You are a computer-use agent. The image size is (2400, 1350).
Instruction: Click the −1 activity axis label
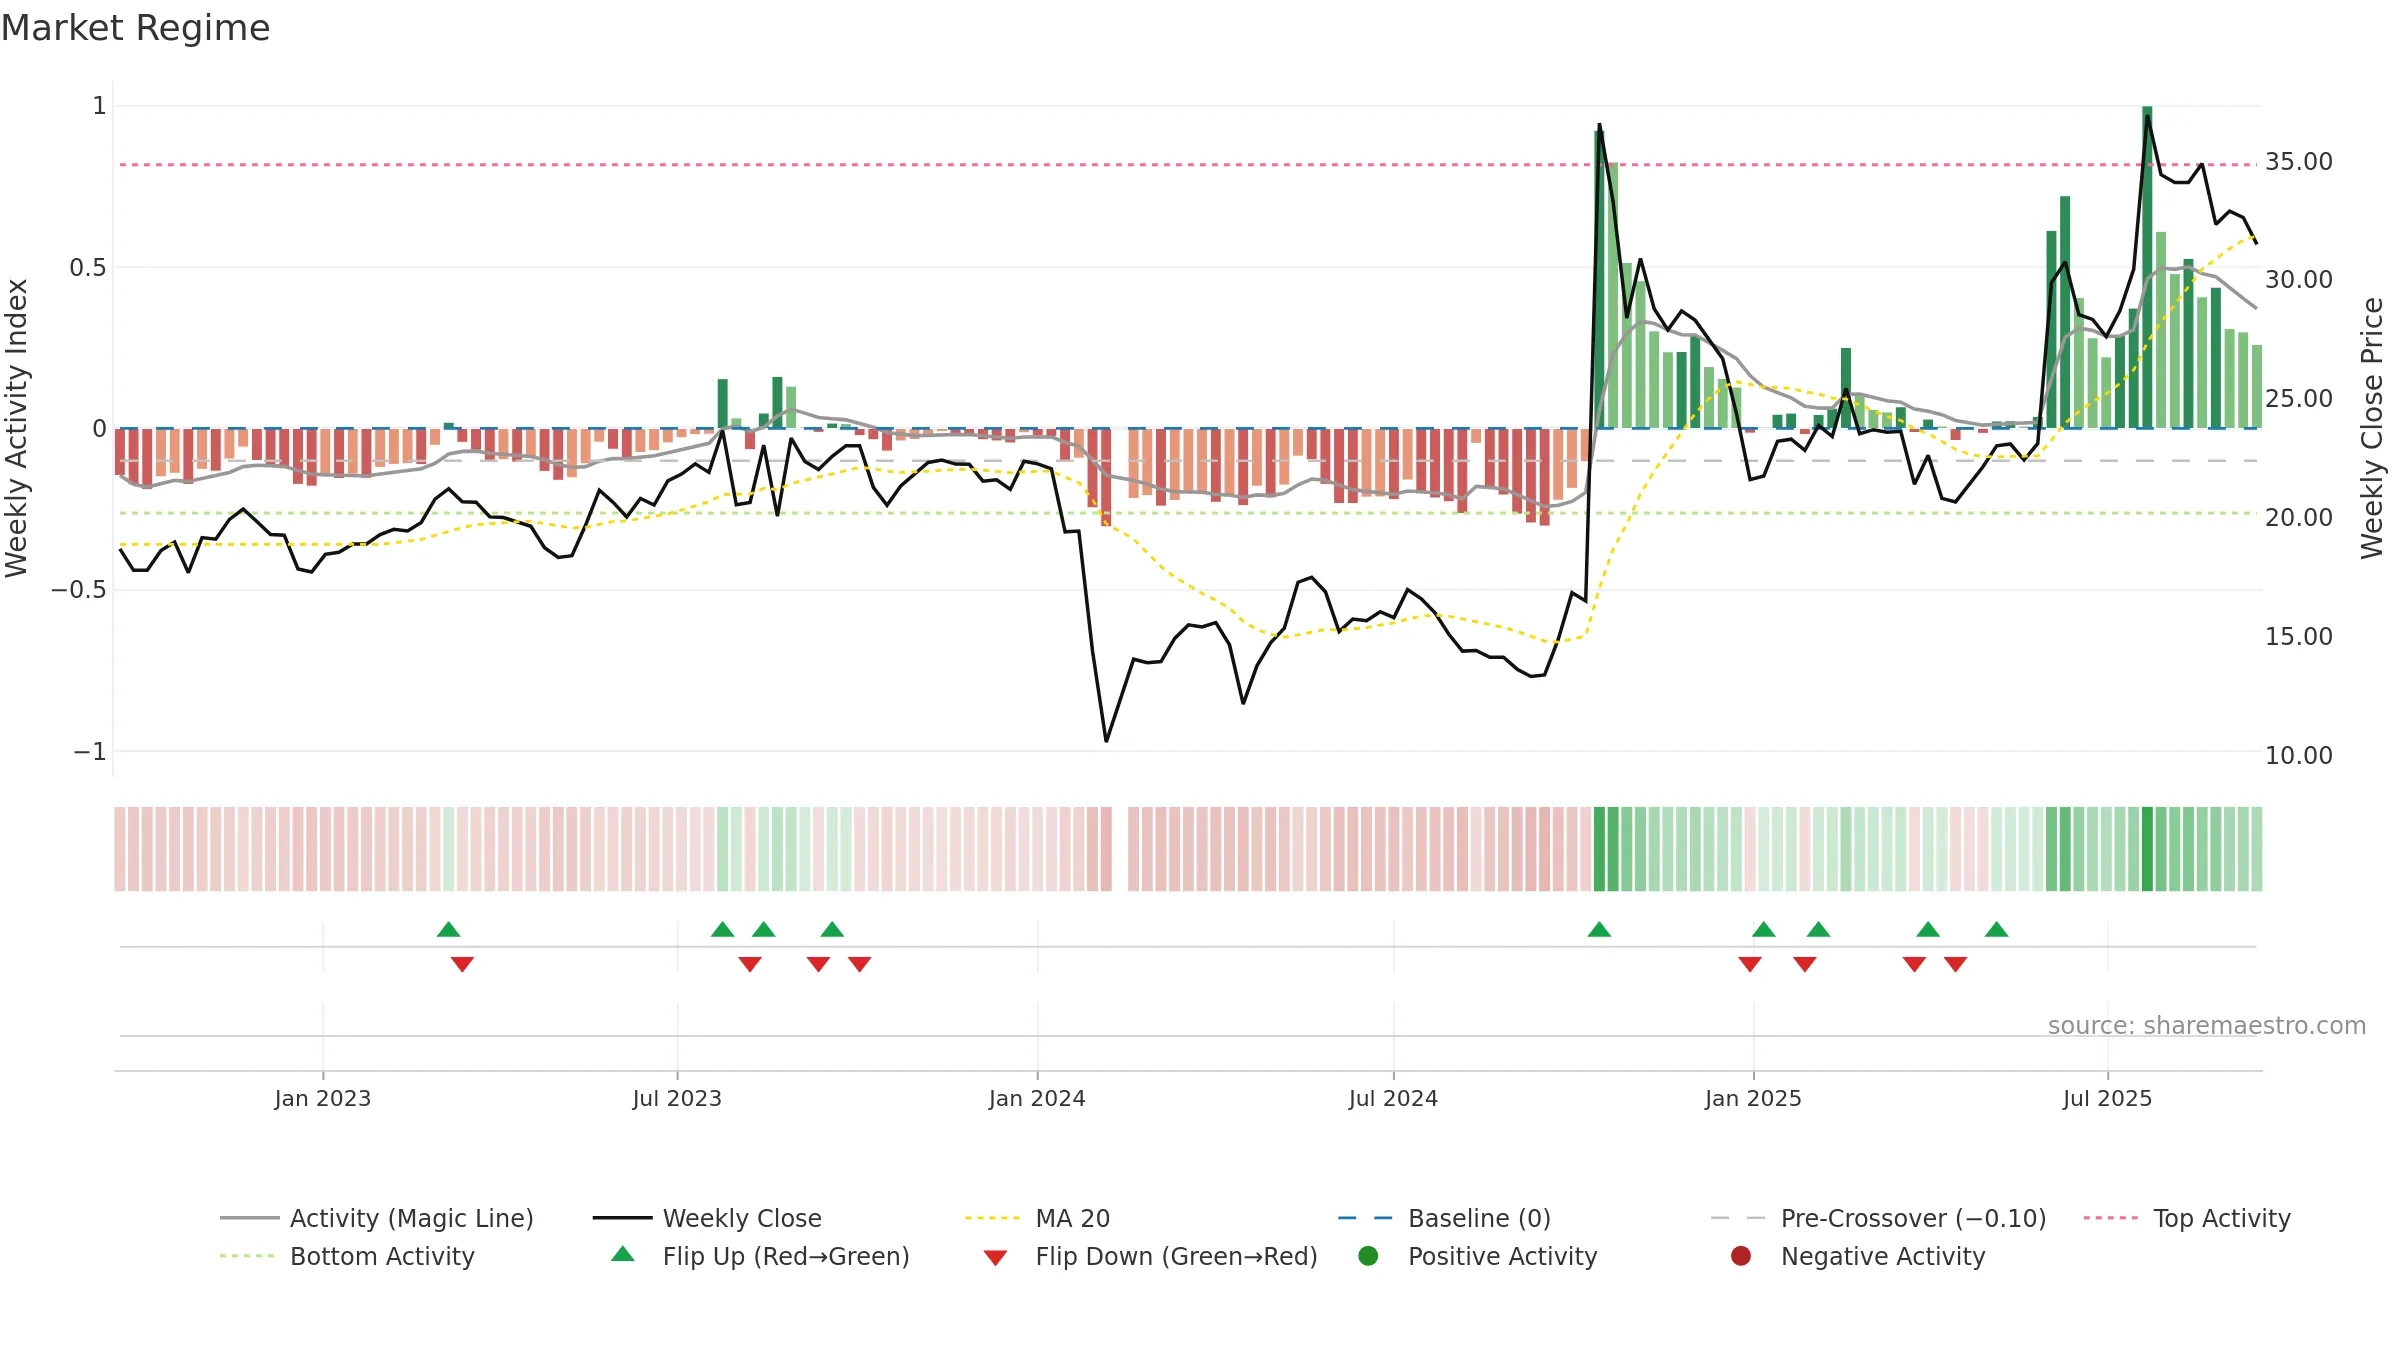pyautogui.click(x=90, y=752)
